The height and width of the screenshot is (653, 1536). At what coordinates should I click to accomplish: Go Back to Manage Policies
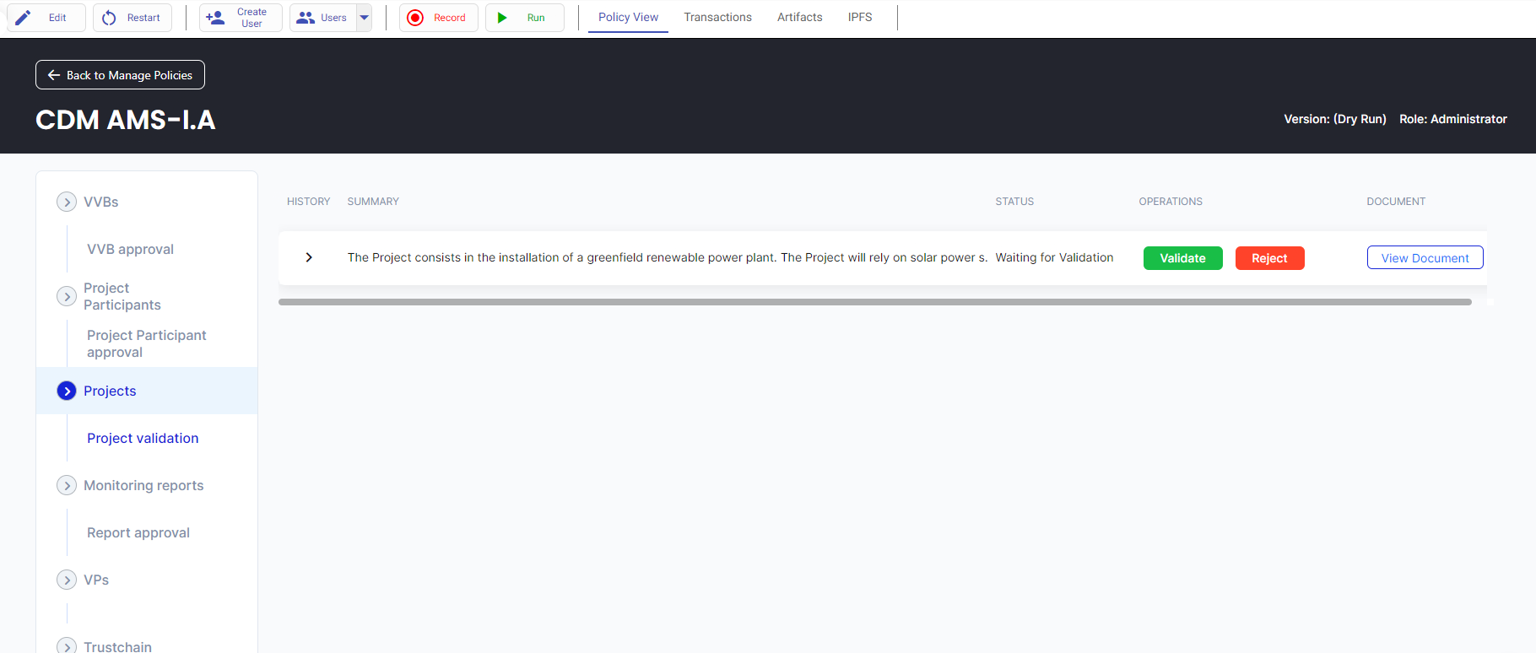point(120,75)
